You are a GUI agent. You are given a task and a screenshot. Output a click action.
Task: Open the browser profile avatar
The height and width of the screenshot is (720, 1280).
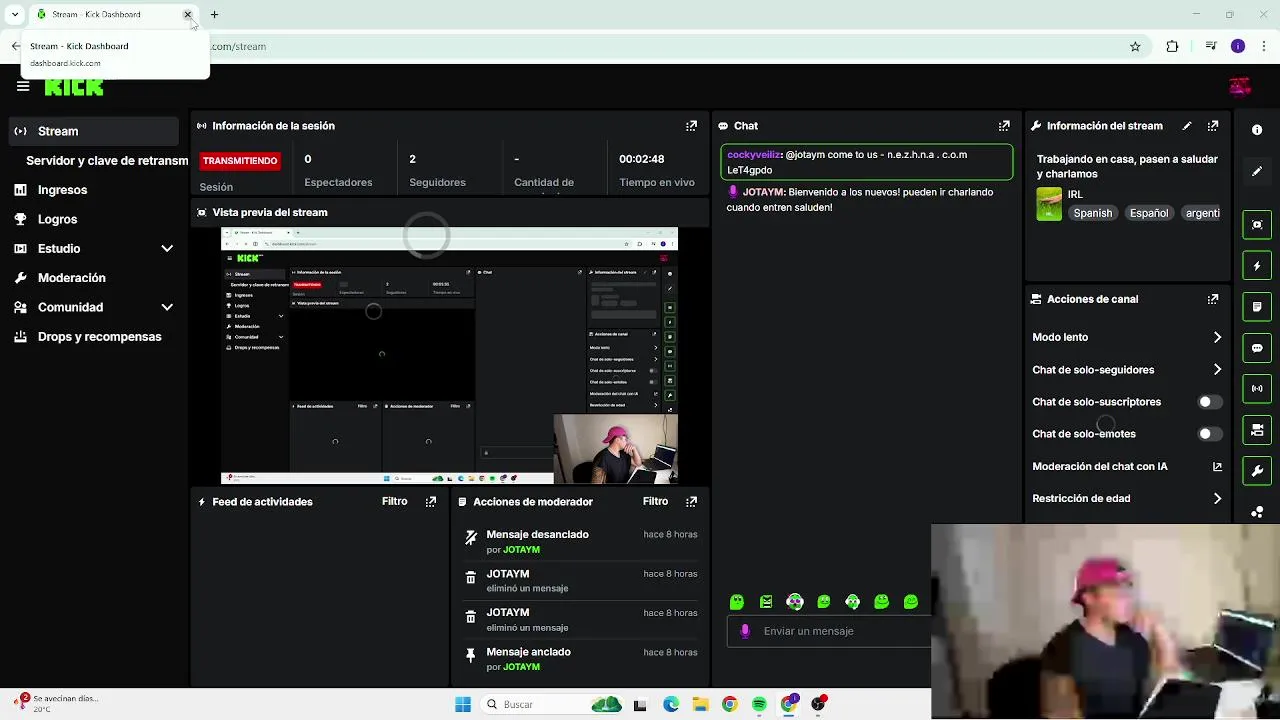(x=1237, y=46)
